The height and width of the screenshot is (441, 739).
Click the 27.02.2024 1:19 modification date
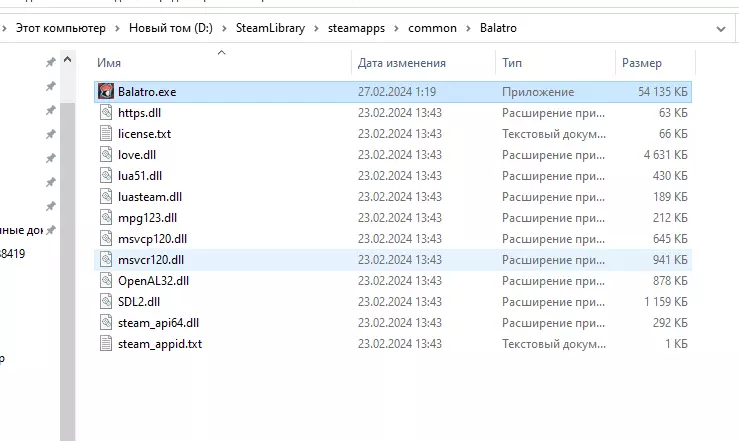(397, 91)
